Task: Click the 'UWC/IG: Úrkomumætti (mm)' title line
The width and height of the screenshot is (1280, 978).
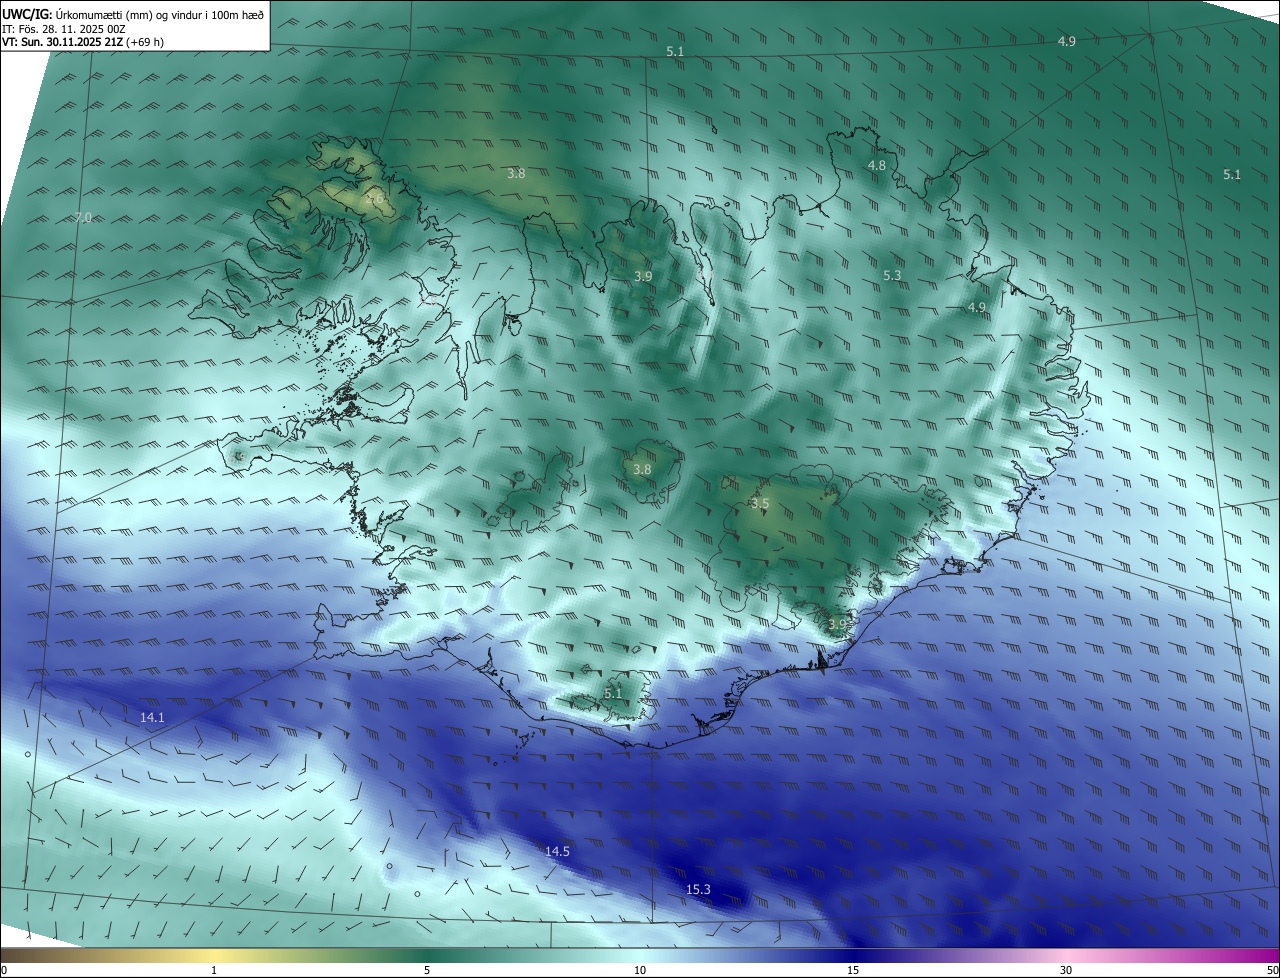Action: (x=133, y=13)
